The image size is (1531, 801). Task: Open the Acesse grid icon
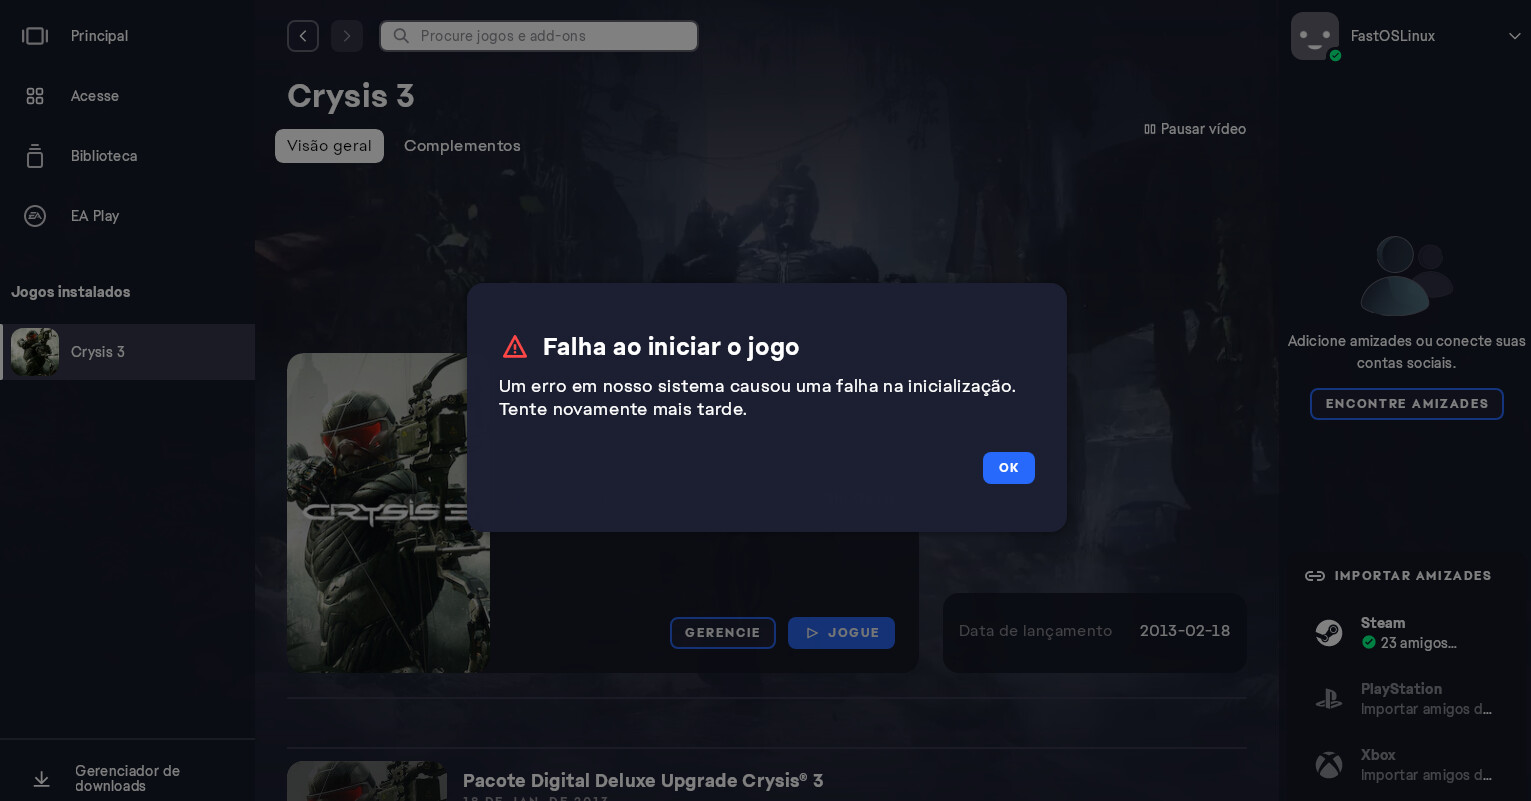coord(35,96)
